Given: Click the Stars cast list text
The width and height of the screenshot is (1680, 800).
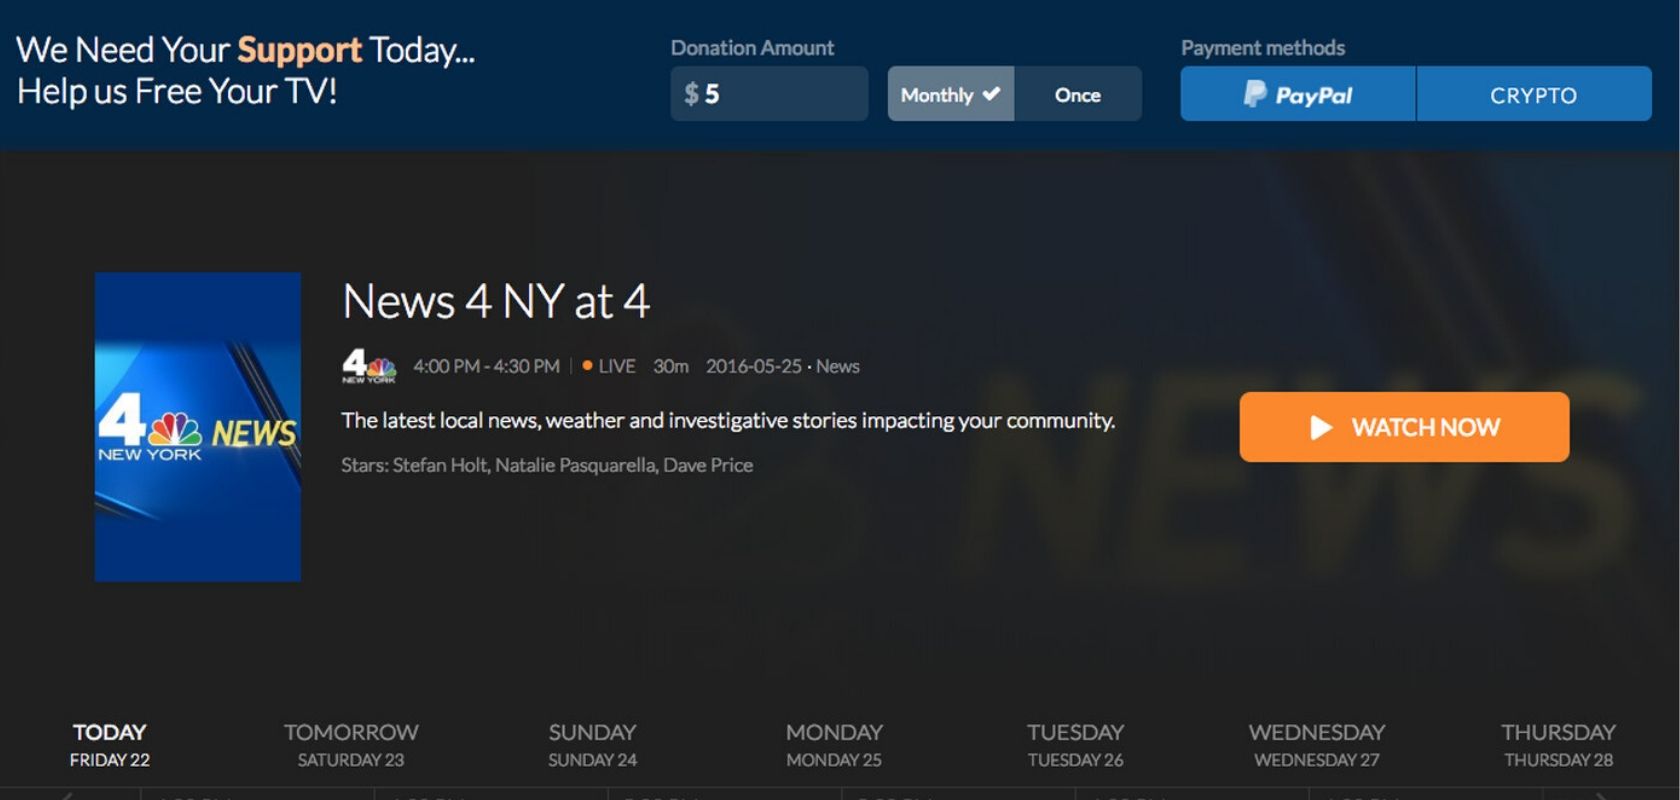Looking at the screenshot, I should click(547, 465).
